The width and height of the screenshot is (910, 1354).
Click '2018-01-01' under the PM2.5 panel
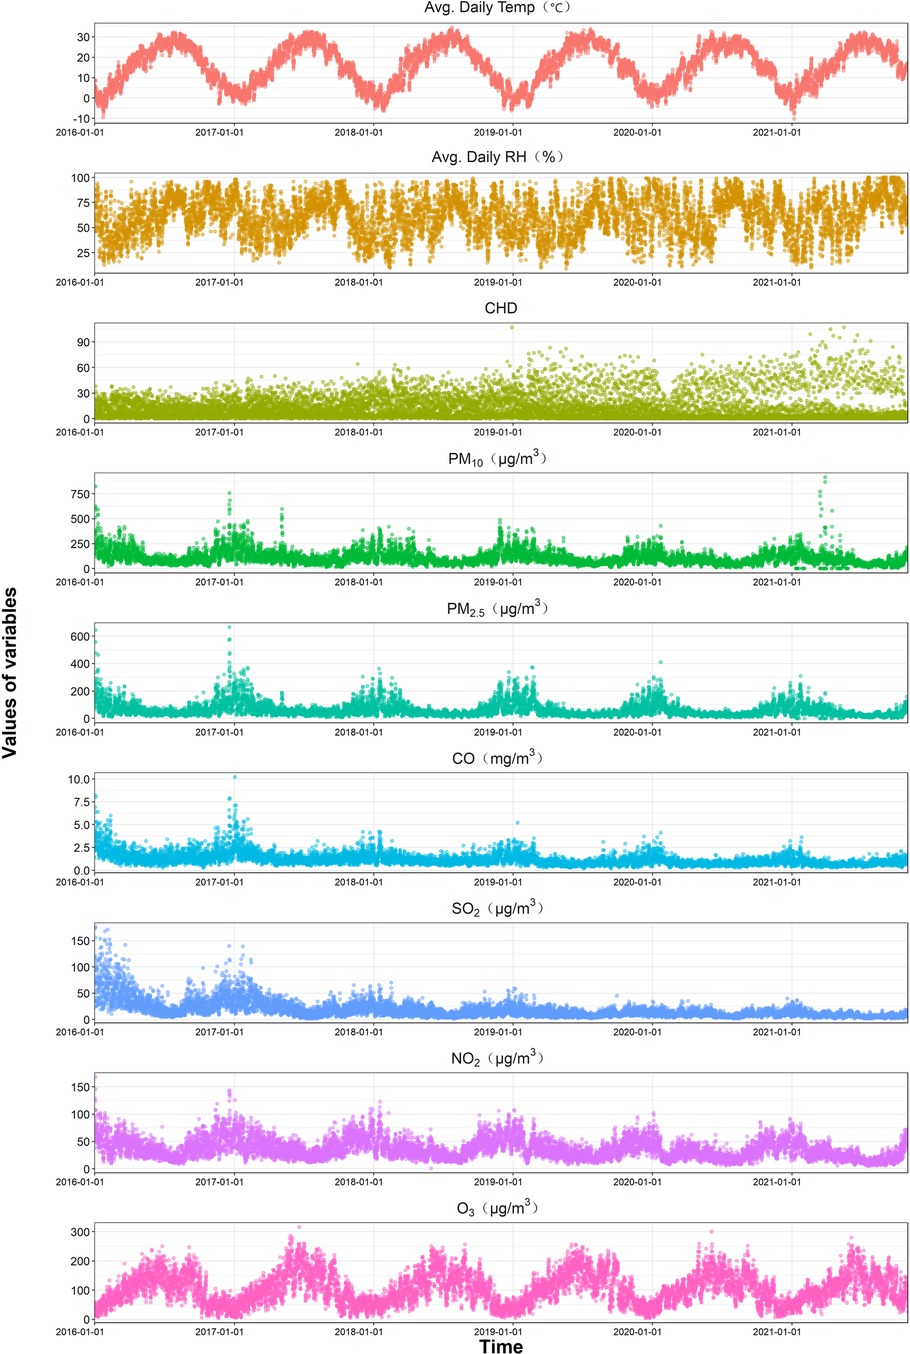point(358,732)
